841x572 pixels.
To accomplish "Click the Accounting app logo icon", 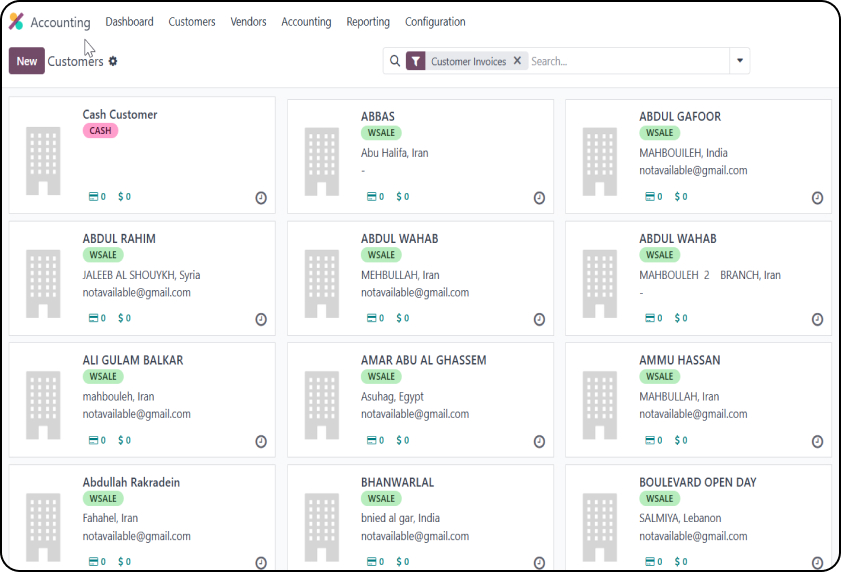I will coord(16,22).
